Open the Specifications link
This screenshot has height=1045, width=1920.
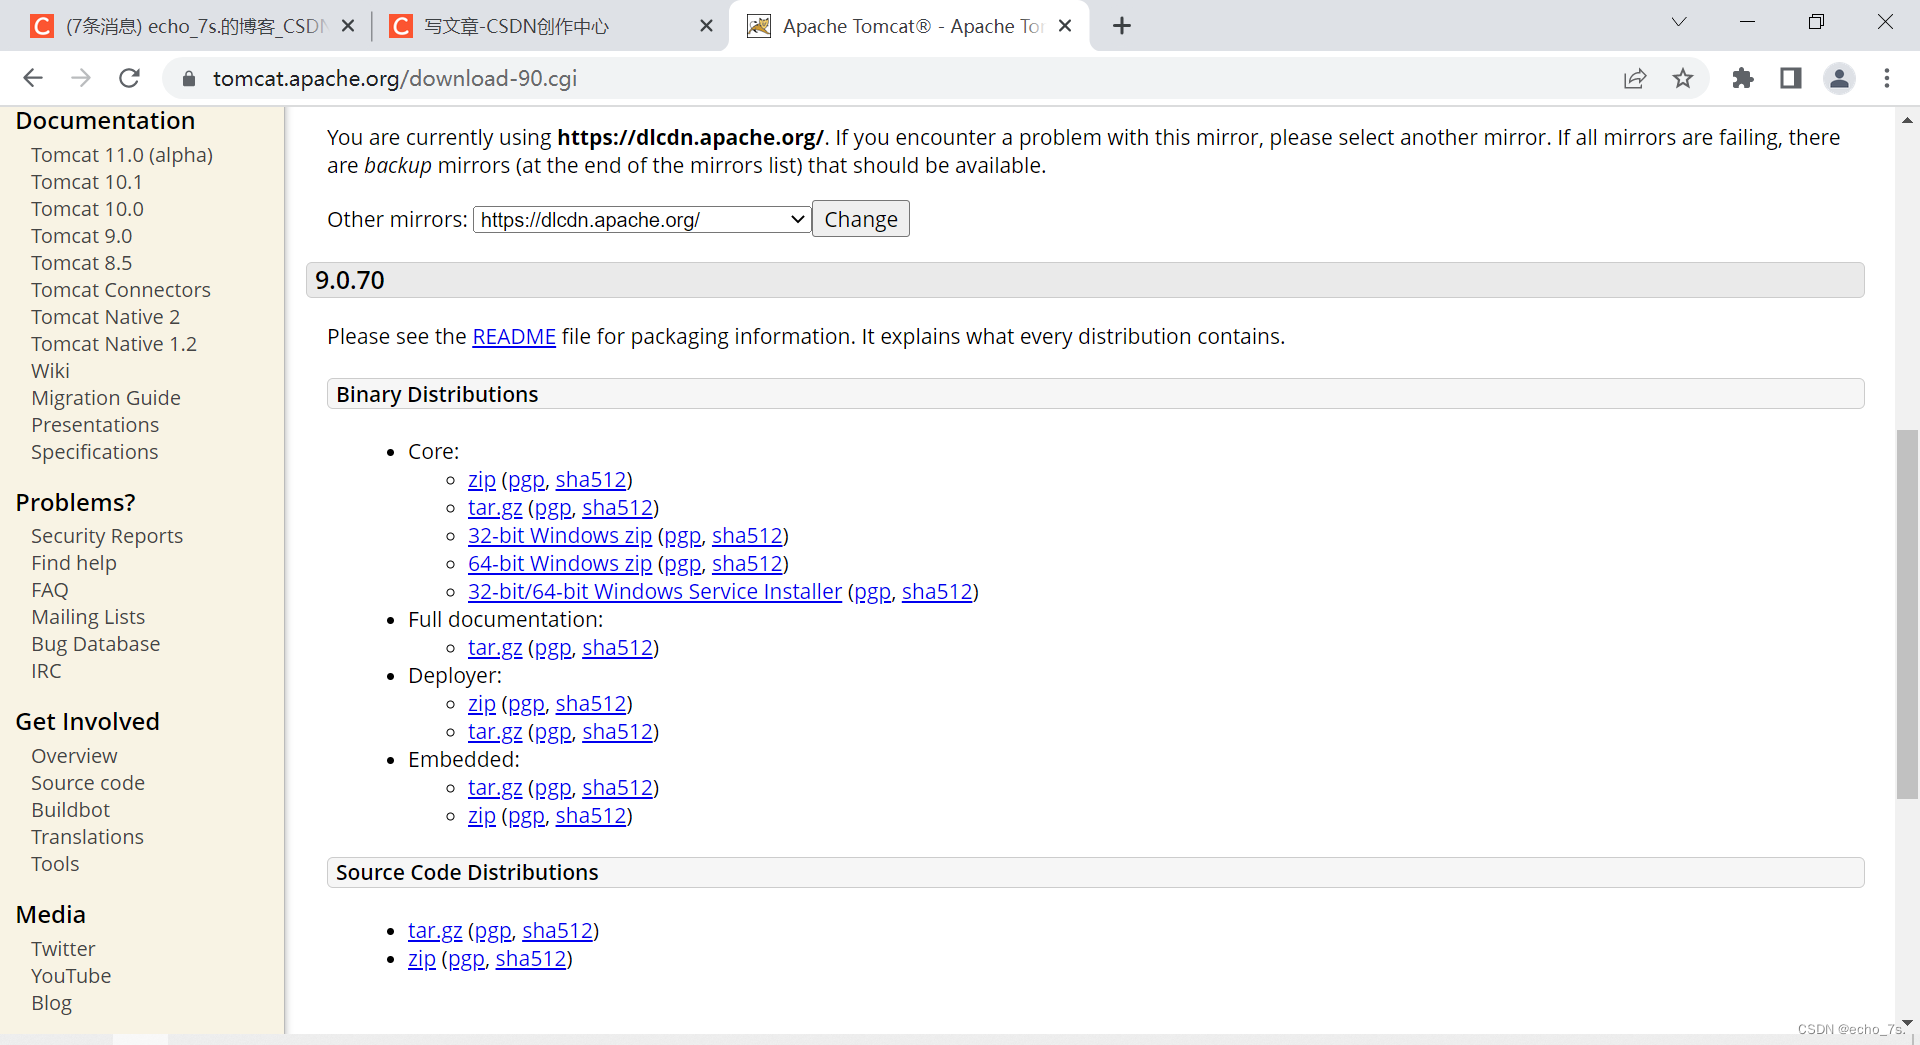tap(95, 452)
